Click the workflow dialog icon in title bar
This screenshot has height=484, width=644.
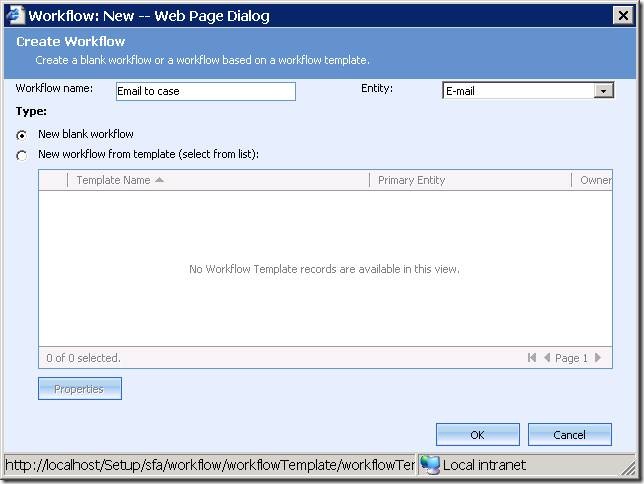click(15, 15)
